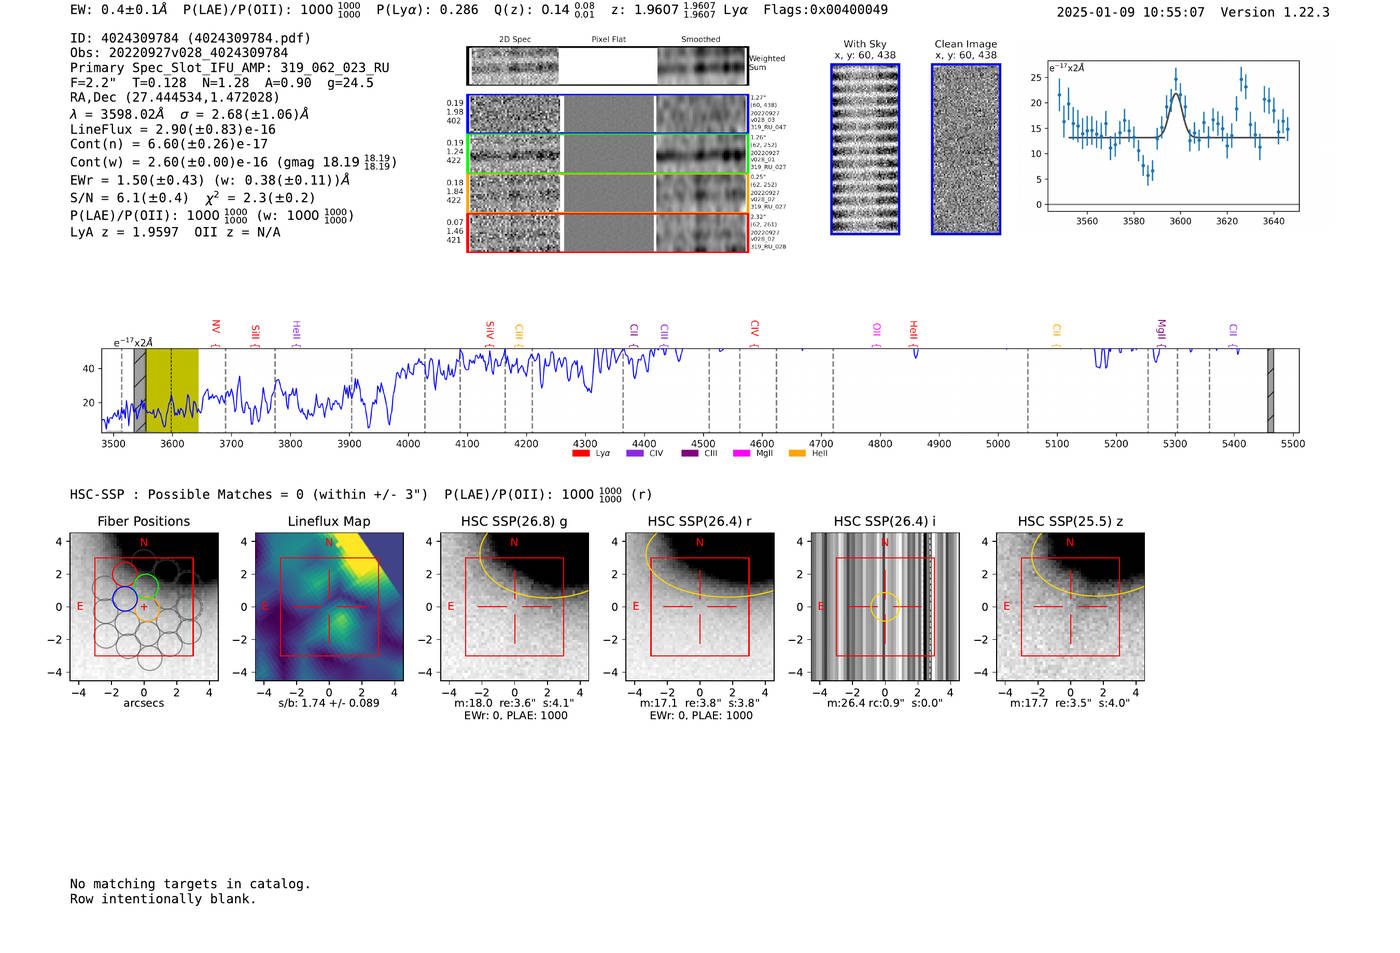Click the CIV legend color swatch
The image size is (1400, 953).
pyautogui.click(x=635, y=453)
